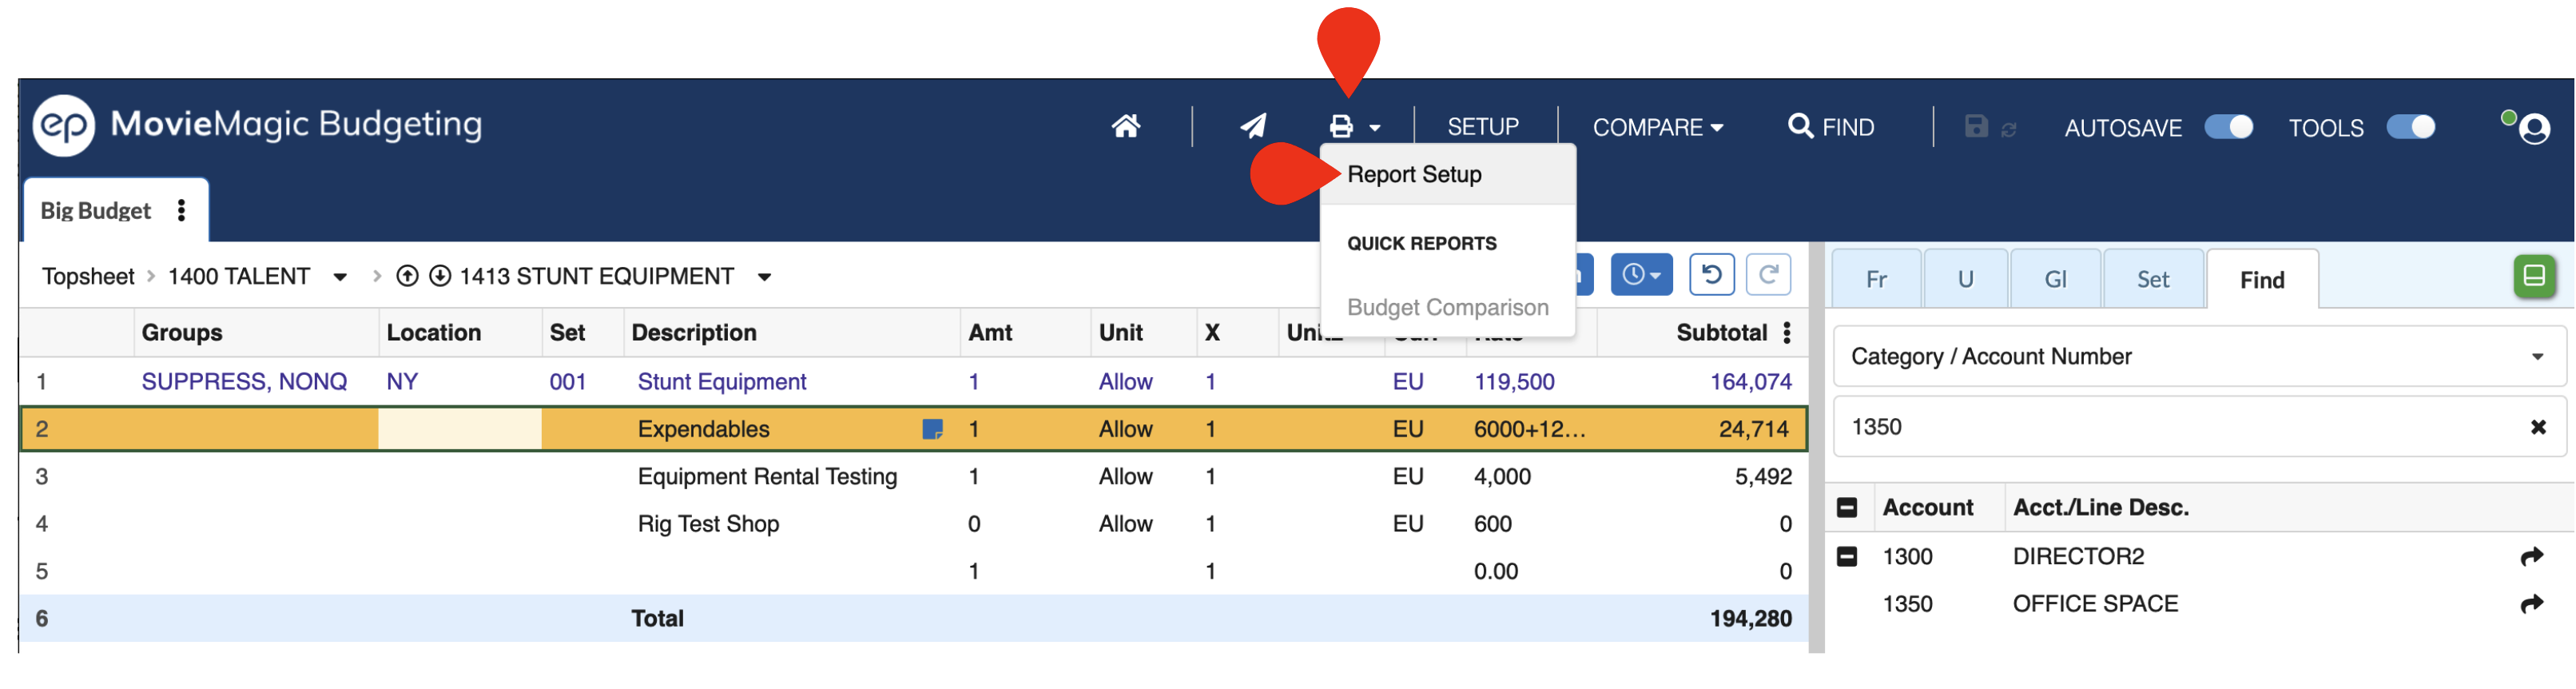Image resolution: width=2576 pixels, height=689 pixels.
Task: Click the 6000+12… rate cell
Action: 1529,429
